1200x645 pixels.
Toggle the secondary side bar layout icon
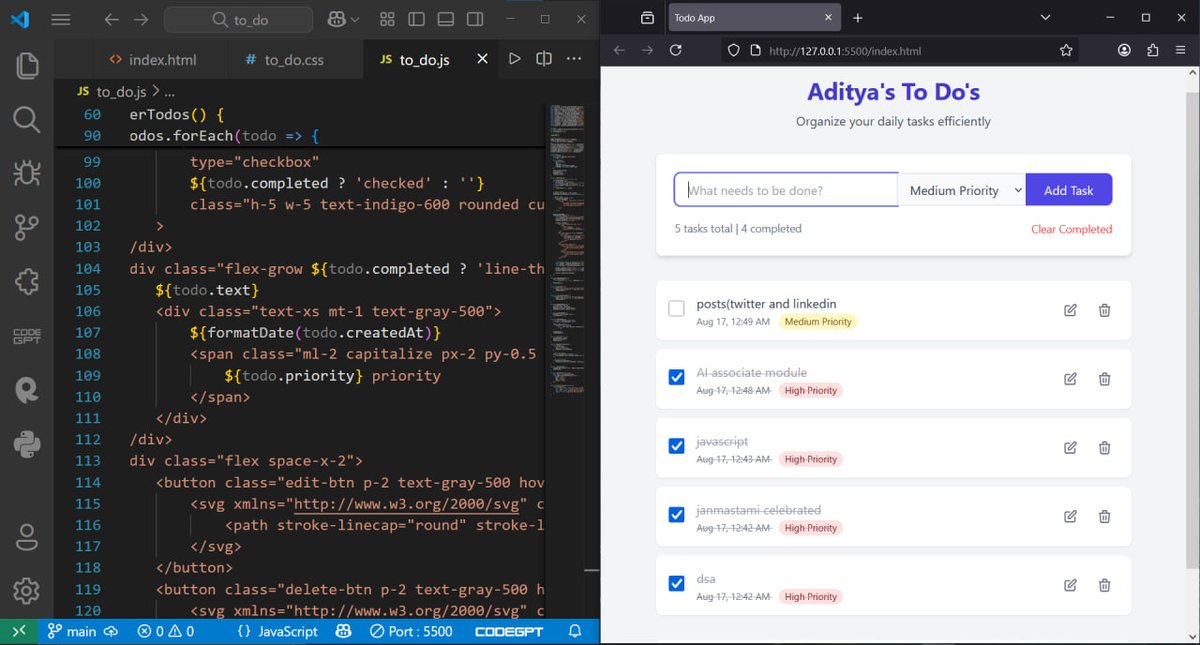[x=475, y=19]
